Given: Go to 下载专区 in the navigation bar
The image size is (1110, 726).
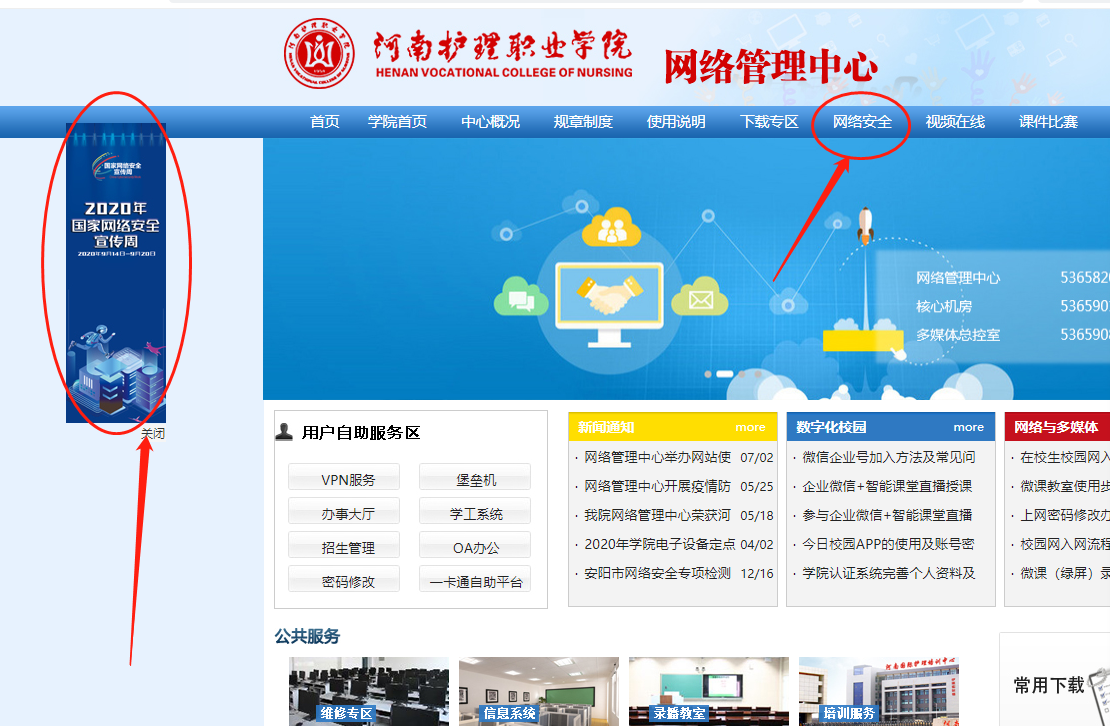Looking at the screenshot, I should click(x=769, y=122).
